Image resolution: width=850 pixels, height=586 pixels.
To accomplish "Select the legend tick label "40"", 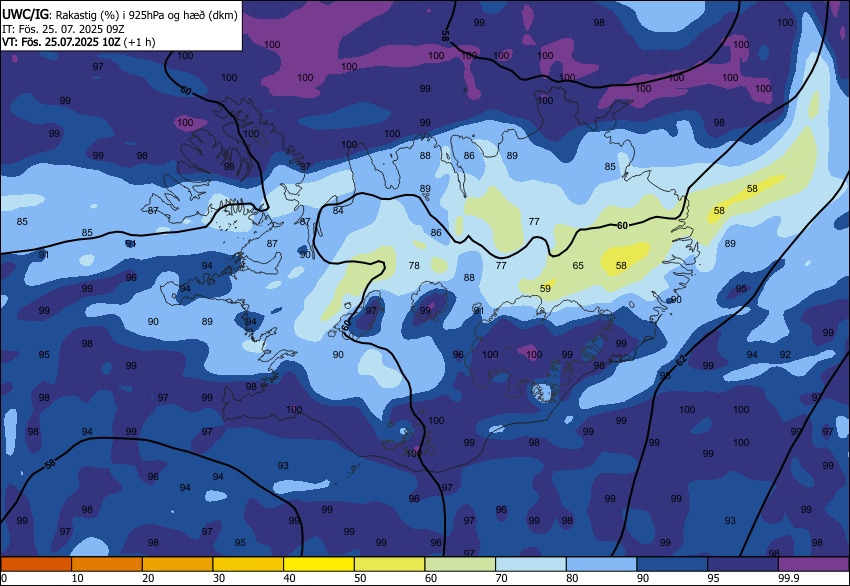I will 289,578.
